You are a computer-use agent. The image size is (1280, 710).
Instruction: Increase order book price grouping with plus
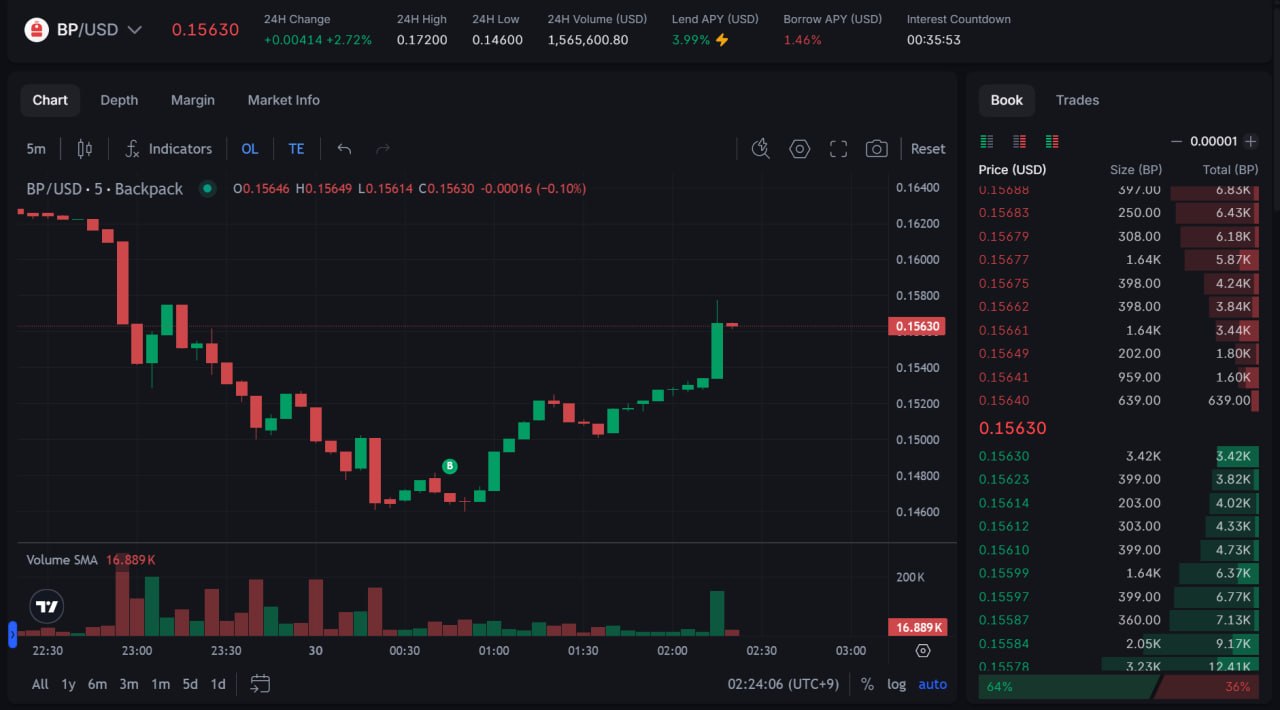pyautogui.click(x=1251, y=141)
